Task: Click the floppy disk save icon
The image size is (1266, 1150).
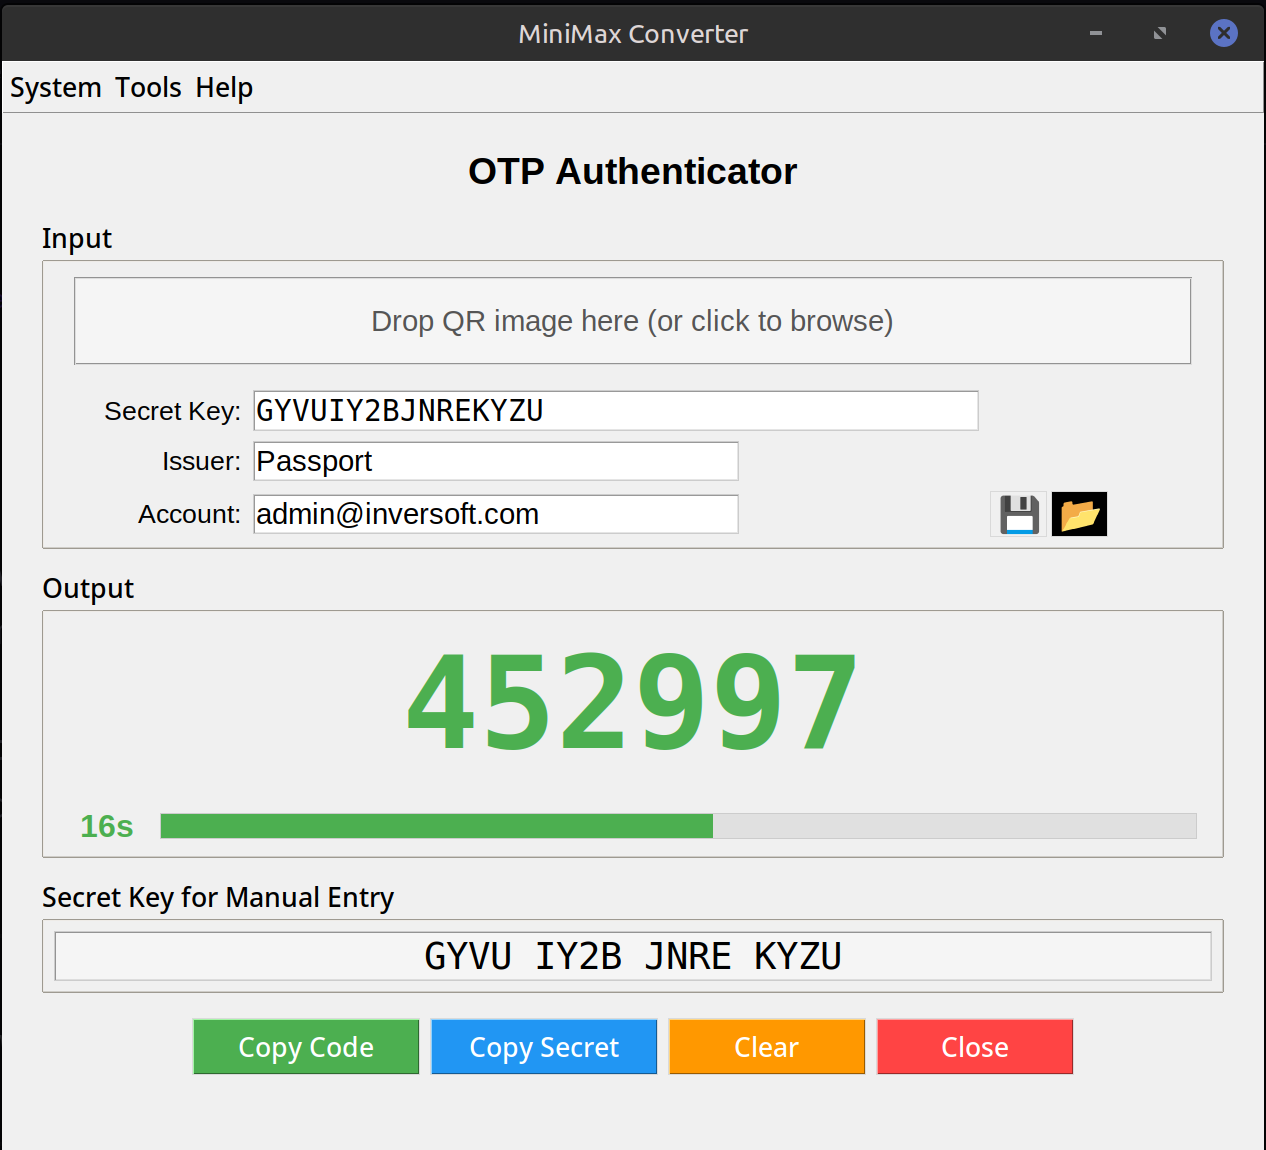Action: 1018,514
